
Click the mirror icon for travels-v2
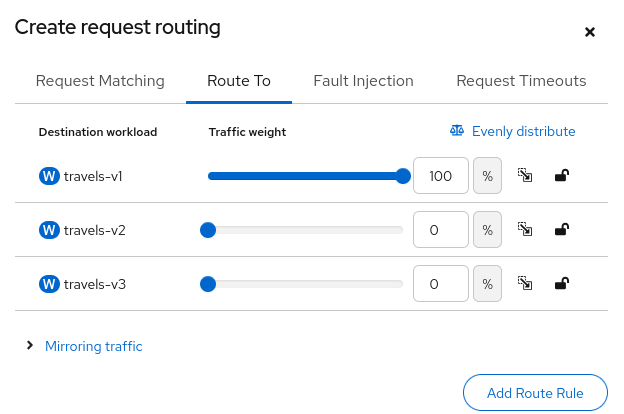524,230
